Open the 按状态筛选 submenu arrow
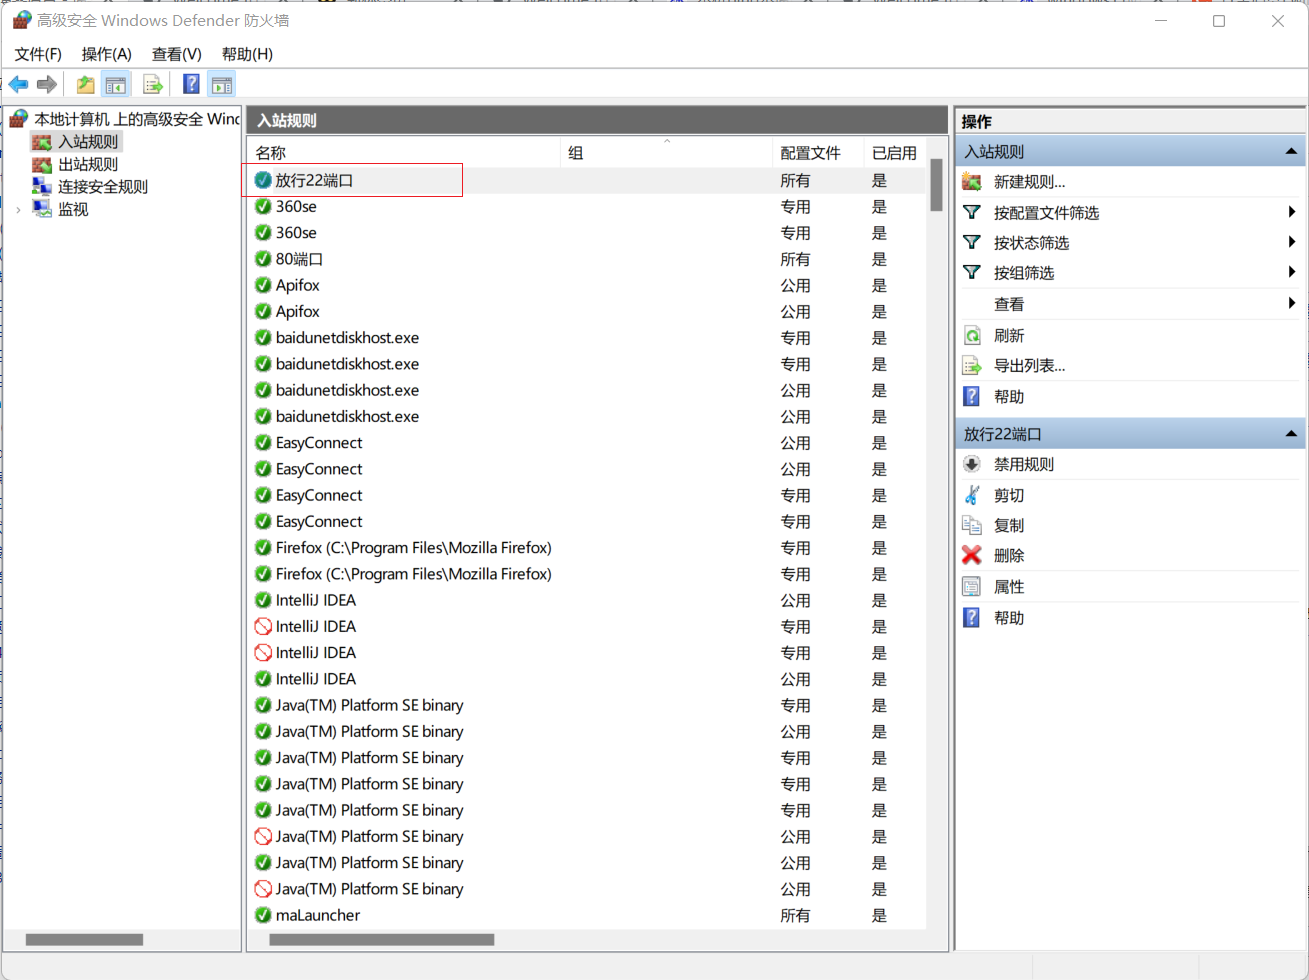Viewport: 1309px width, 980px height. 1292,242
